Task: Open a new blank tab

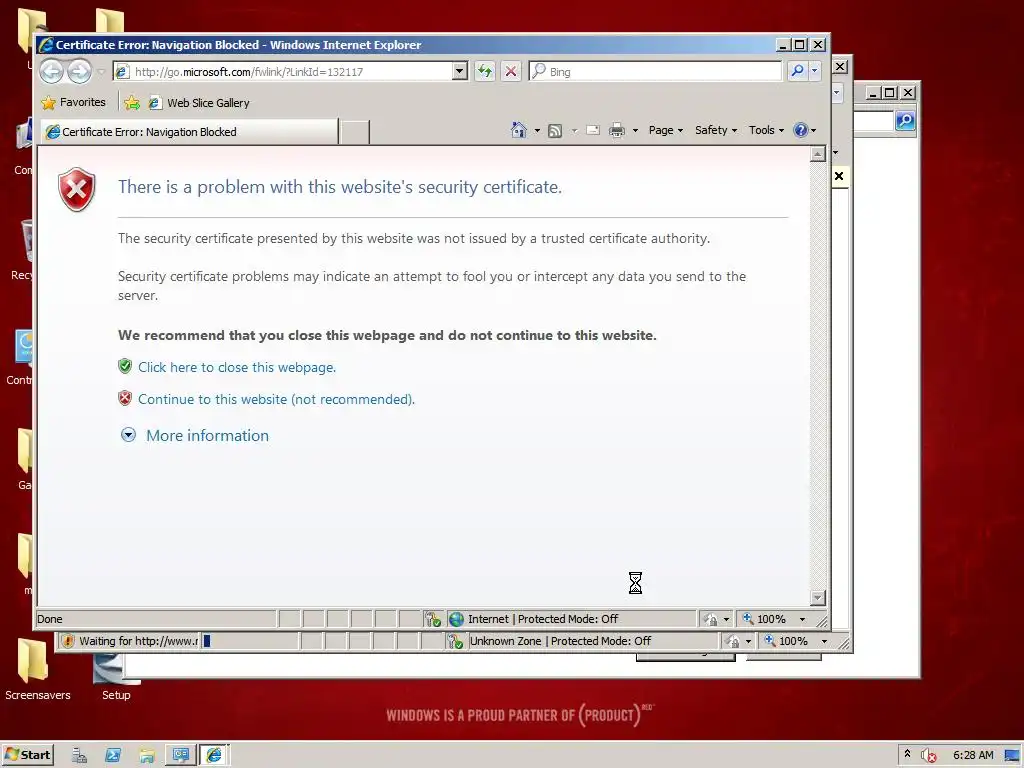Action: (355, 132)
